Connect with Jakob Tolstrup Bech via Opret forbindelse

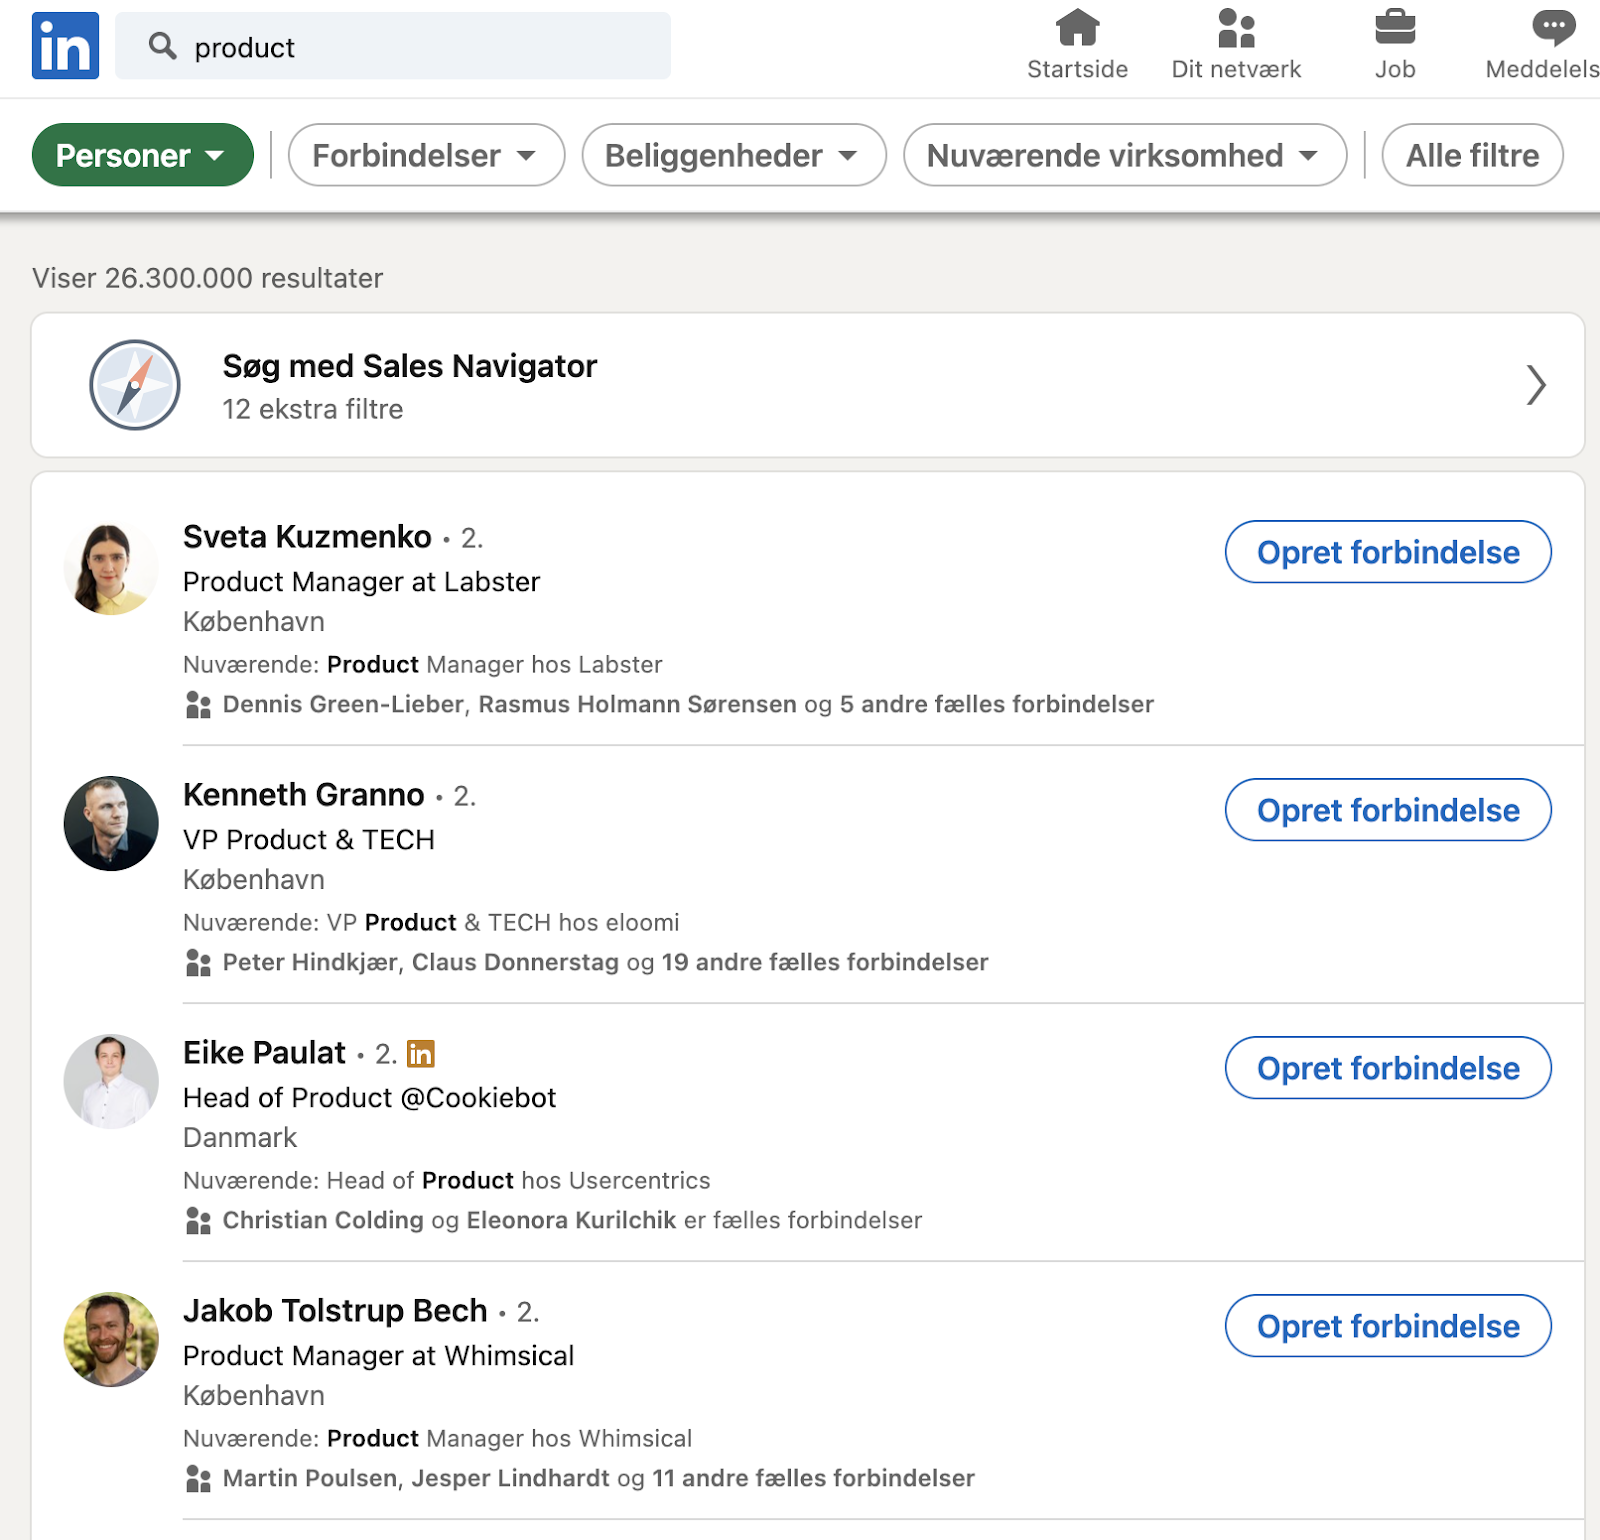[x=1388, y=1326]
